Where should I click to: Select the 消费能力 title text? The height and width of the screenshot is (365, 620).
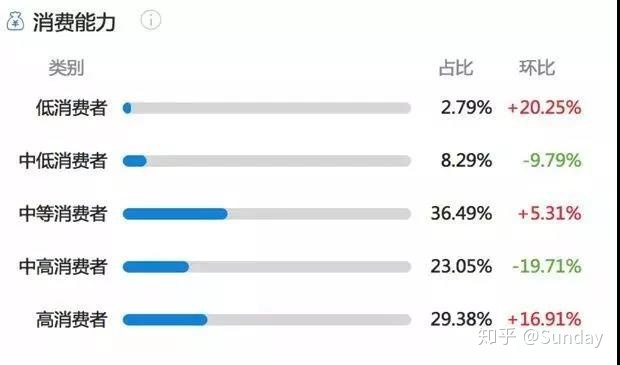point(74,22)
